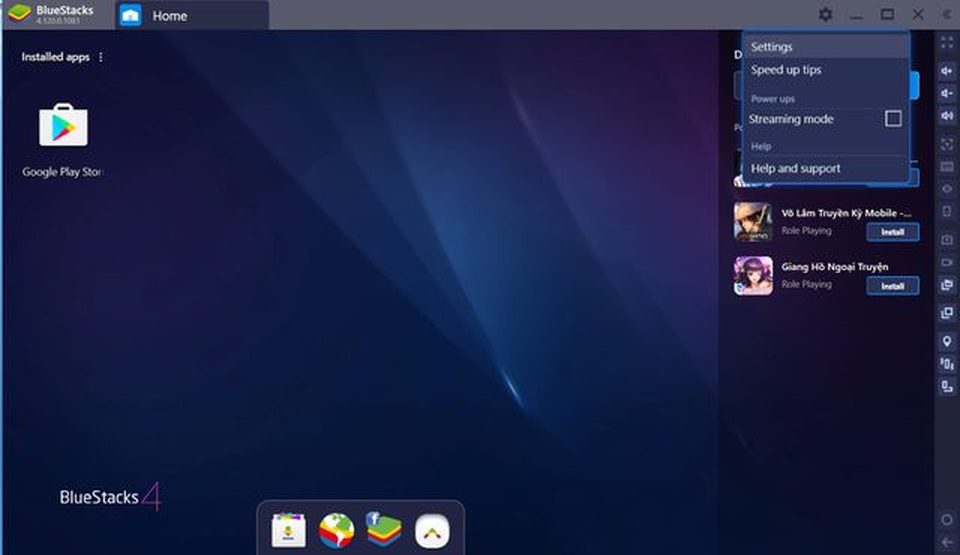Take a screenshot with the camera icon
This screenshot has width=960, height=555.
point(947,240)
